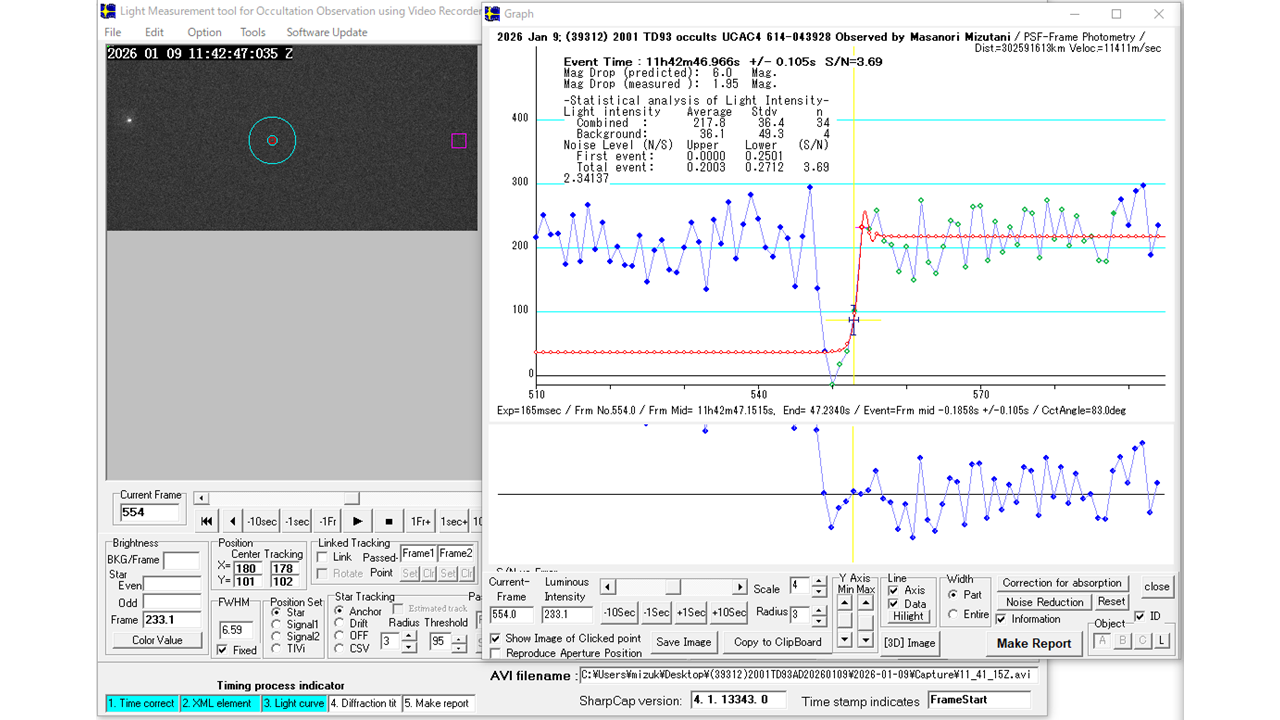Step back one frame with -1Fr
Screen dimensions: 1280x720
pyautogui.click(x=328, y=521)
